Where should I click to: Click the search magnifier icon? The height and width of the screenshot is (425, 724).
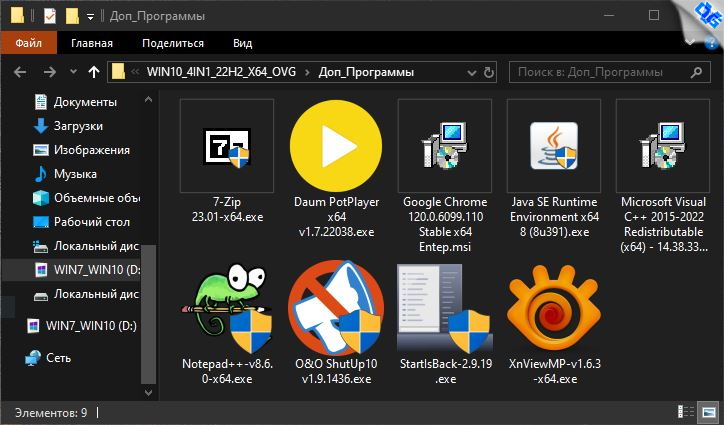click(696, 72)
